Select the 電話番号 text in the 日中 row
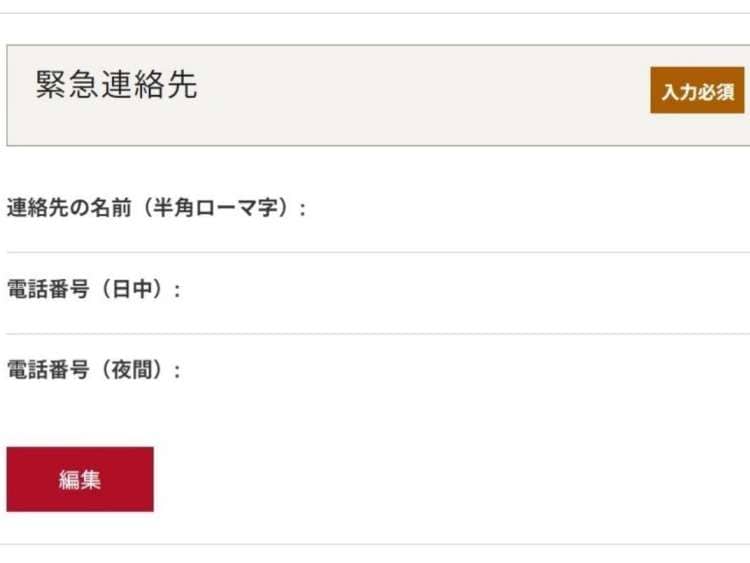This screenshot has width=750, height=563. (x=47, y=291)
